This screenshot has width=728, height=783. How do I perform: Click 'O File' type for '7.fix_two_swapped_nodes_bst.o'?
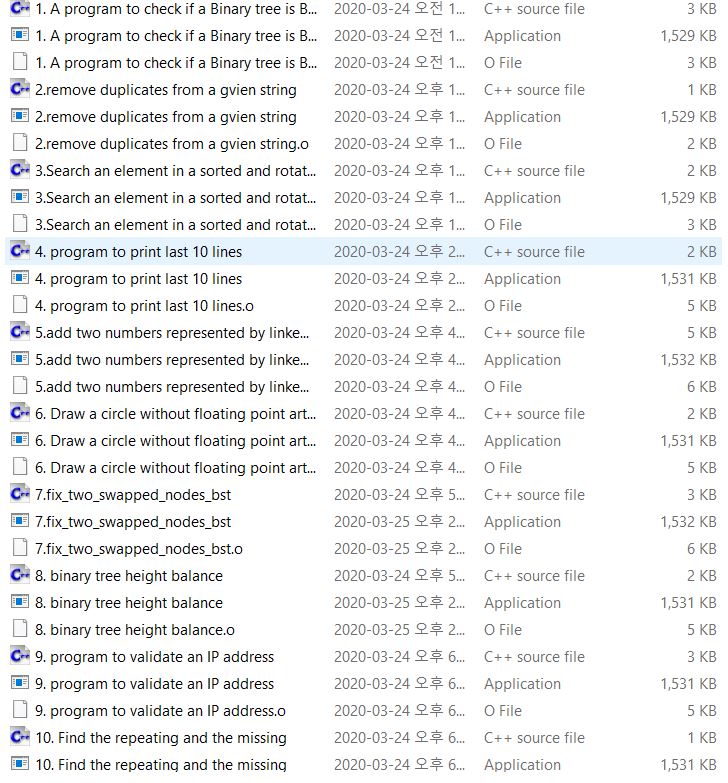[x=503, y=548]
